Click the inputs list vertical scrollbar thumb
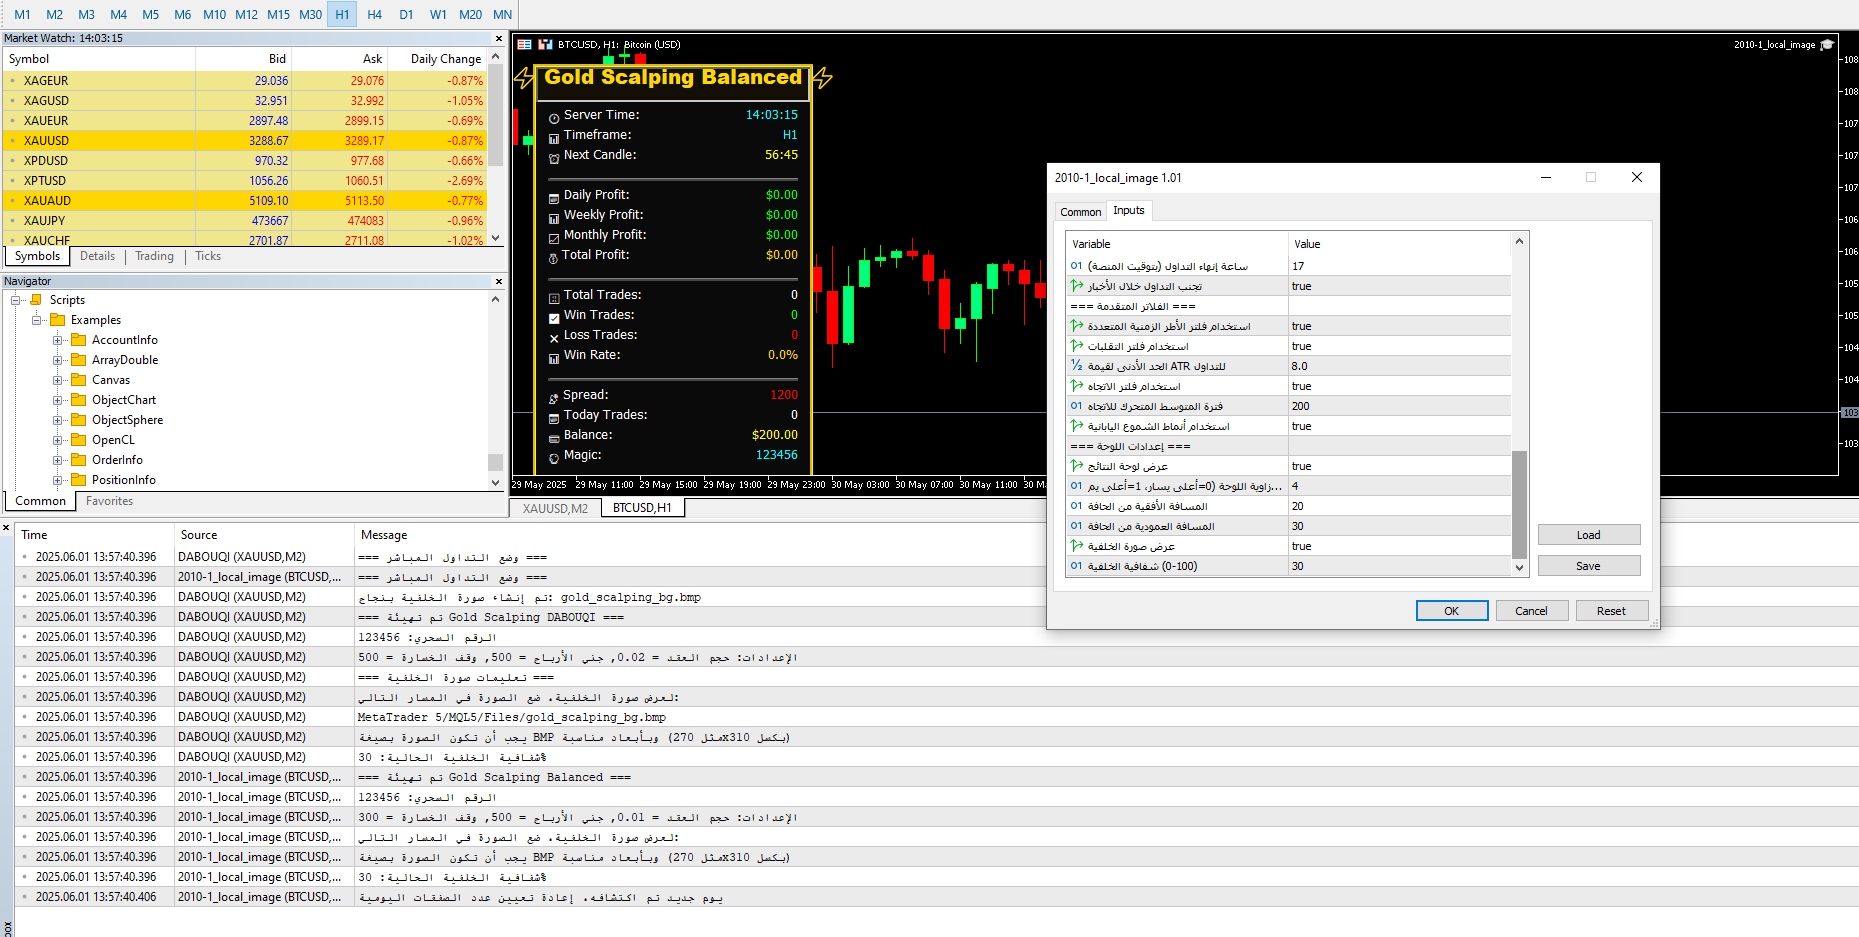Viewport: 1859px width, 937px height. tap(1519, 504)
